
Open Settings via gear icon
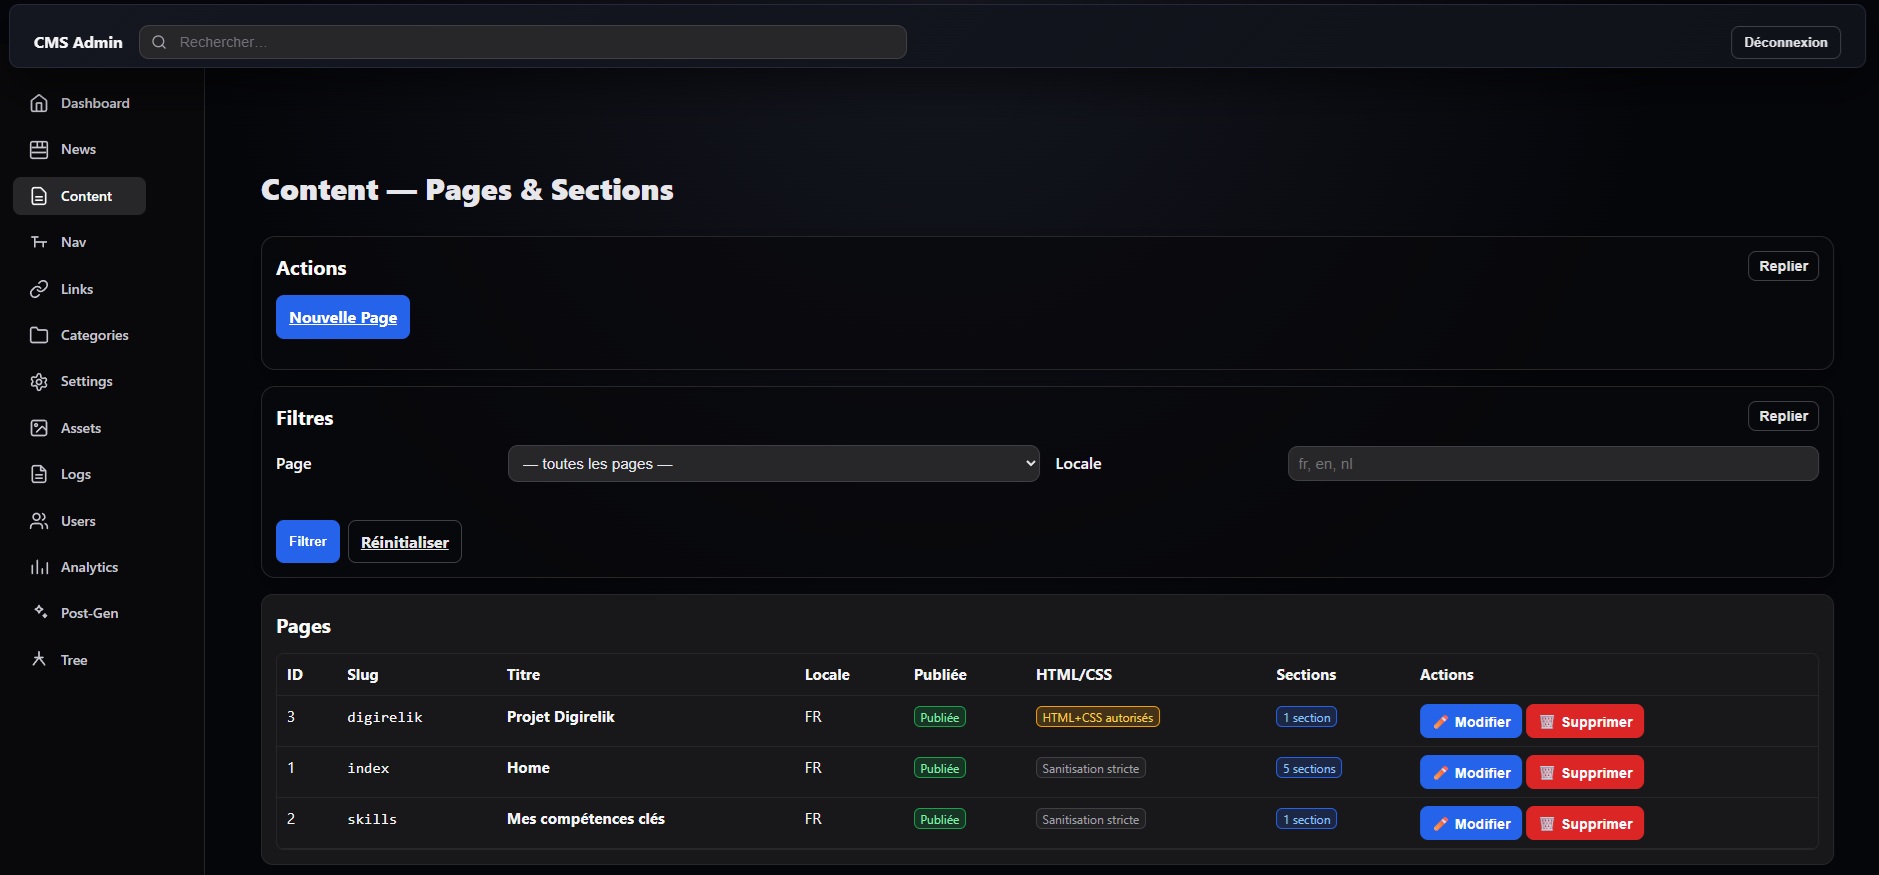click(x=39, y=381)
